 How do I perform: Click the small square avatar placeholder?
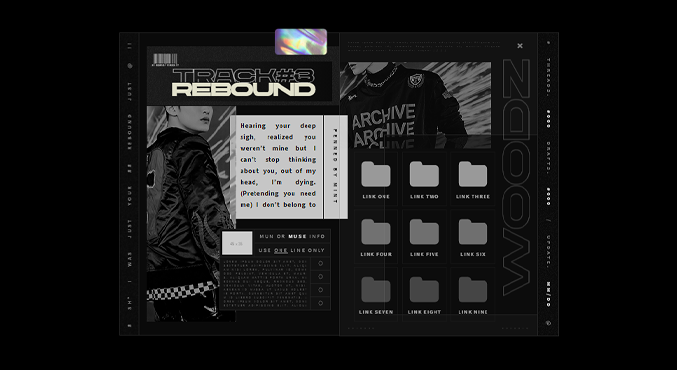point(237,243)
